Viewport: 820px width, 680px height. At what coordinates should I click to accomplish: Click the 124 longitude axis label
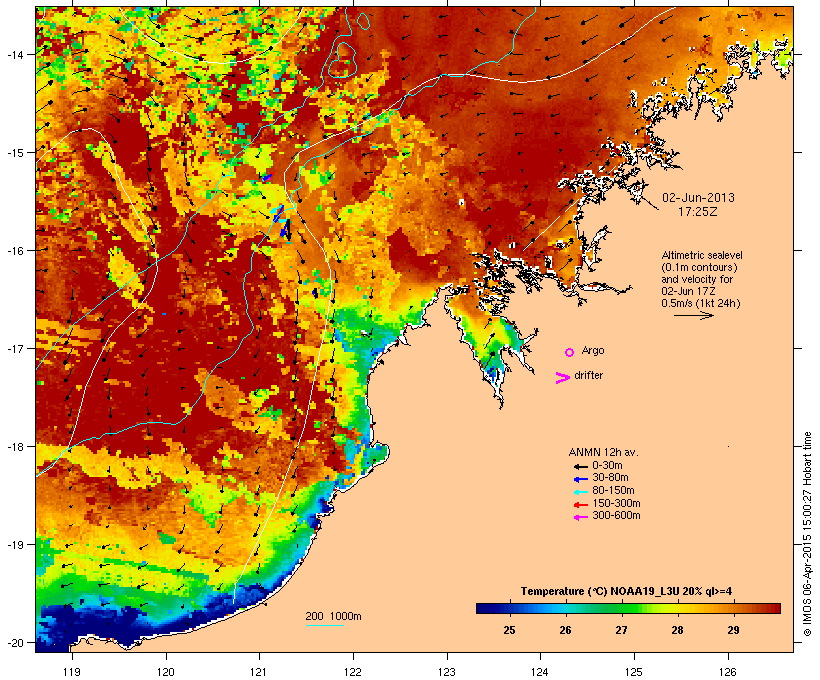pyautogui.click(x=540, y=672)
